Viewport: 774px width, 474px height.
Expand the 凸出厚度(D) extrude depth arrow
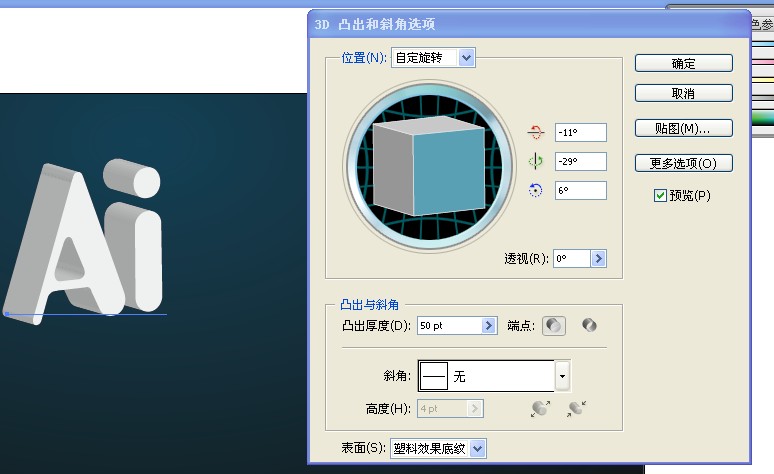(x=489, y=325)
